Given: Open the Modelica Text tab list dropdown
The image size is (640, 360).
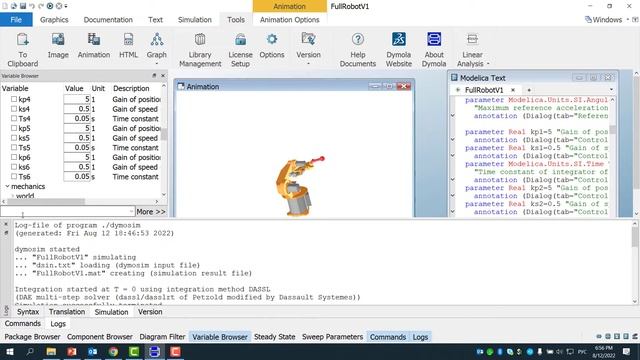Looking at the screenshot, I should (611, 90).
